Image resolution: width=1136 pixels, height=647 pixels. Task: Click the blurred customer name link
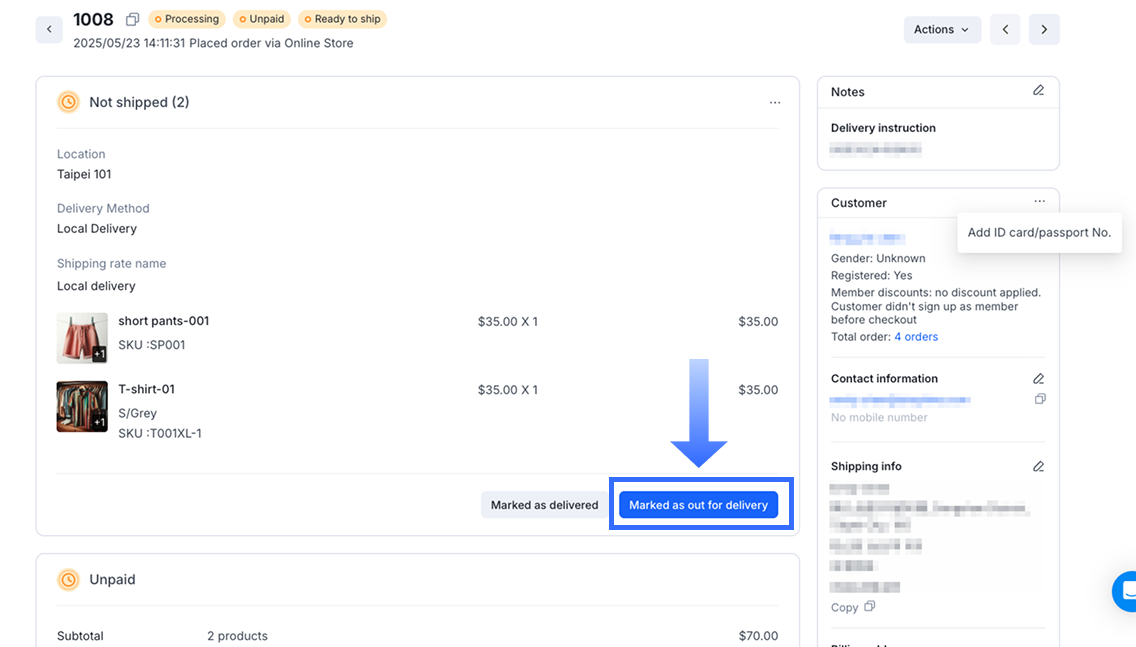click(x=867, y=239)
